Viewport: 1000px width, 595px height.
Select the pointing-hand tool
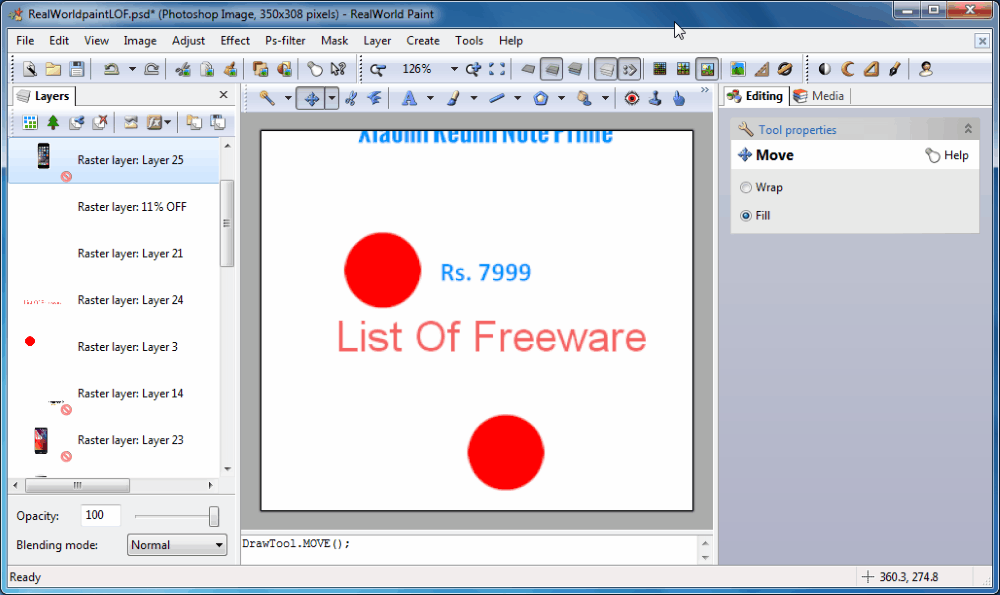(x=679, y=98)
